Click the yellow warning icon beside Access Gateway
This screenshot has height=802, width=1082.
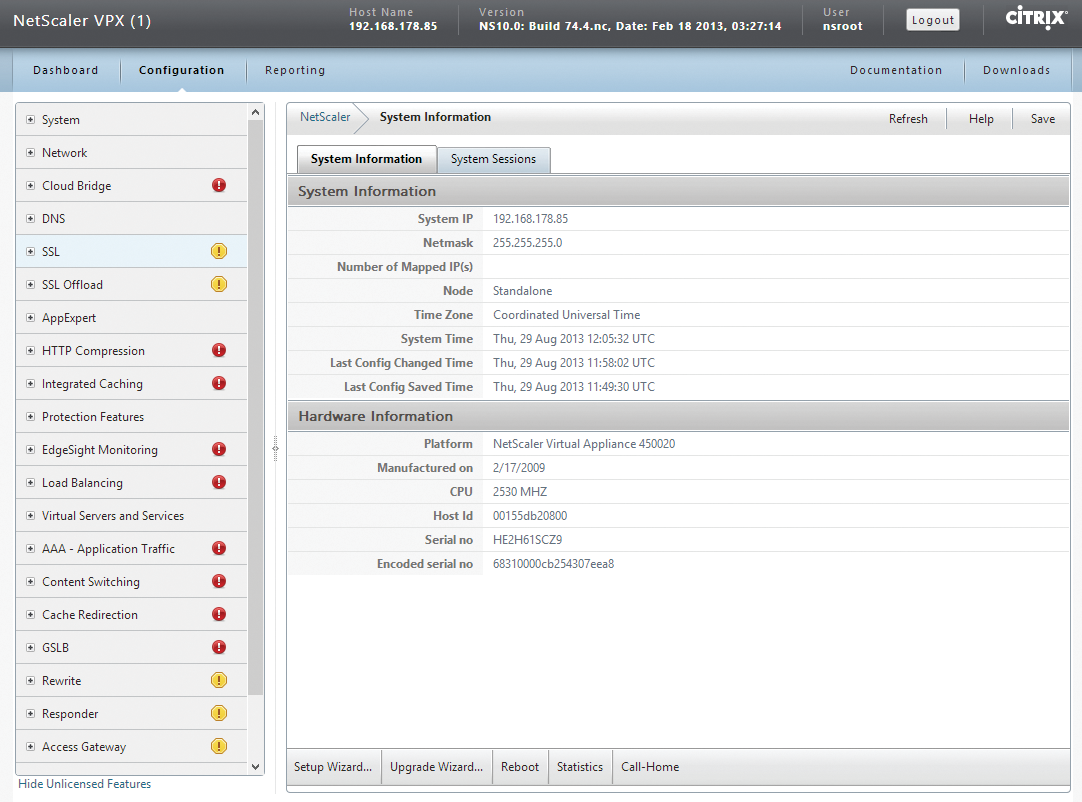pyautogui.click(x=219, y=746)
